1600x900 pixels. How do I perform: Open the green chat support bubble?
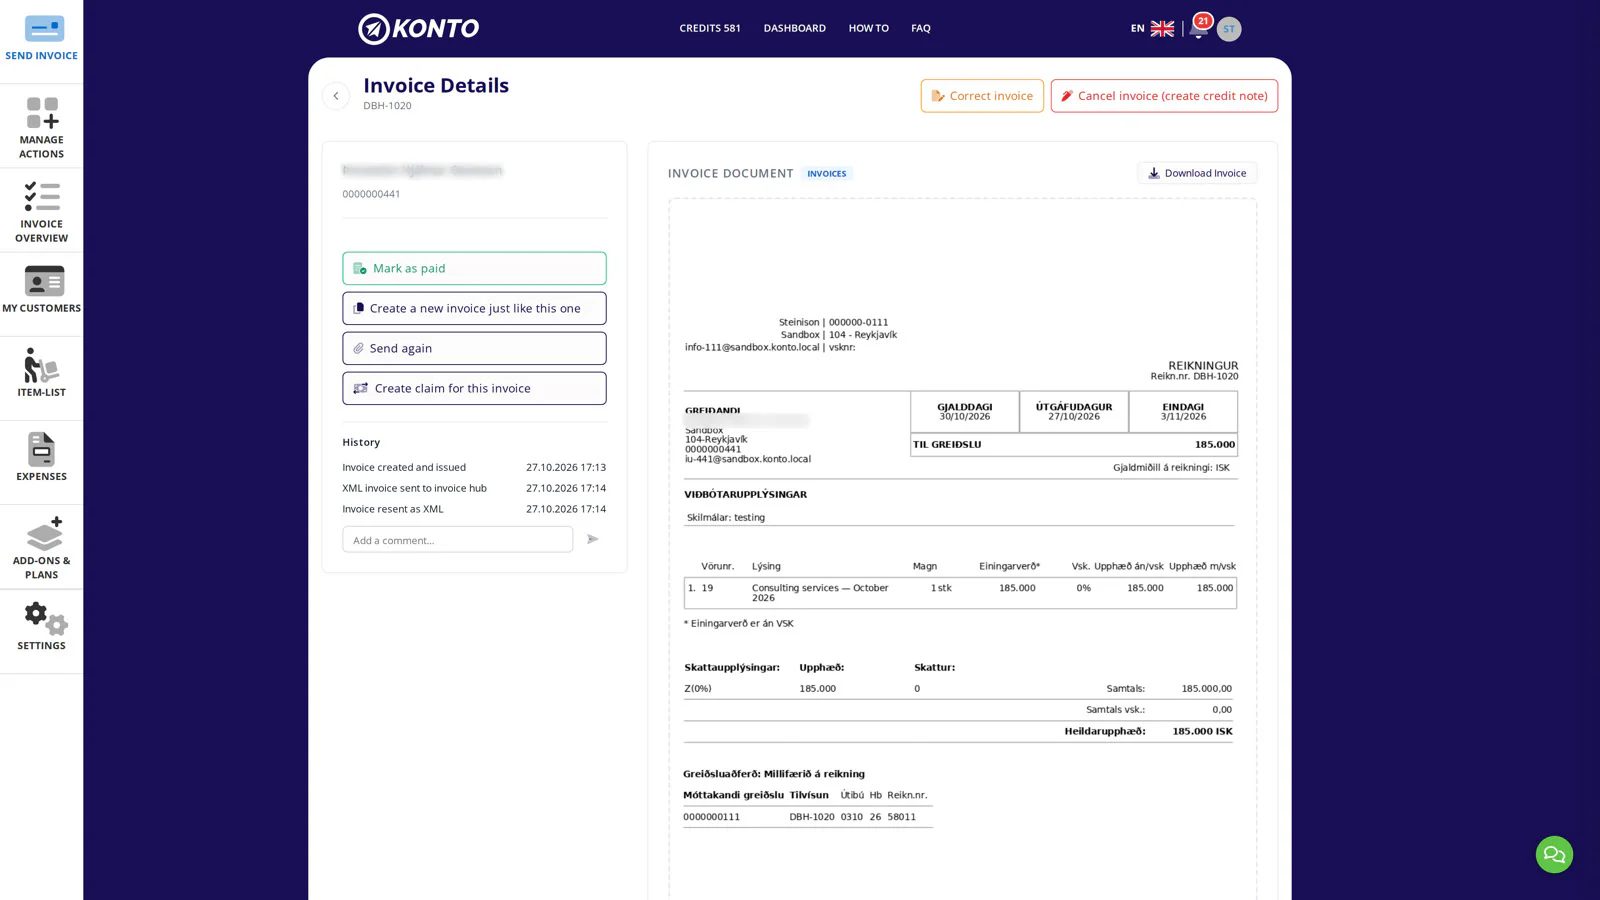[x=1554, y=855]
